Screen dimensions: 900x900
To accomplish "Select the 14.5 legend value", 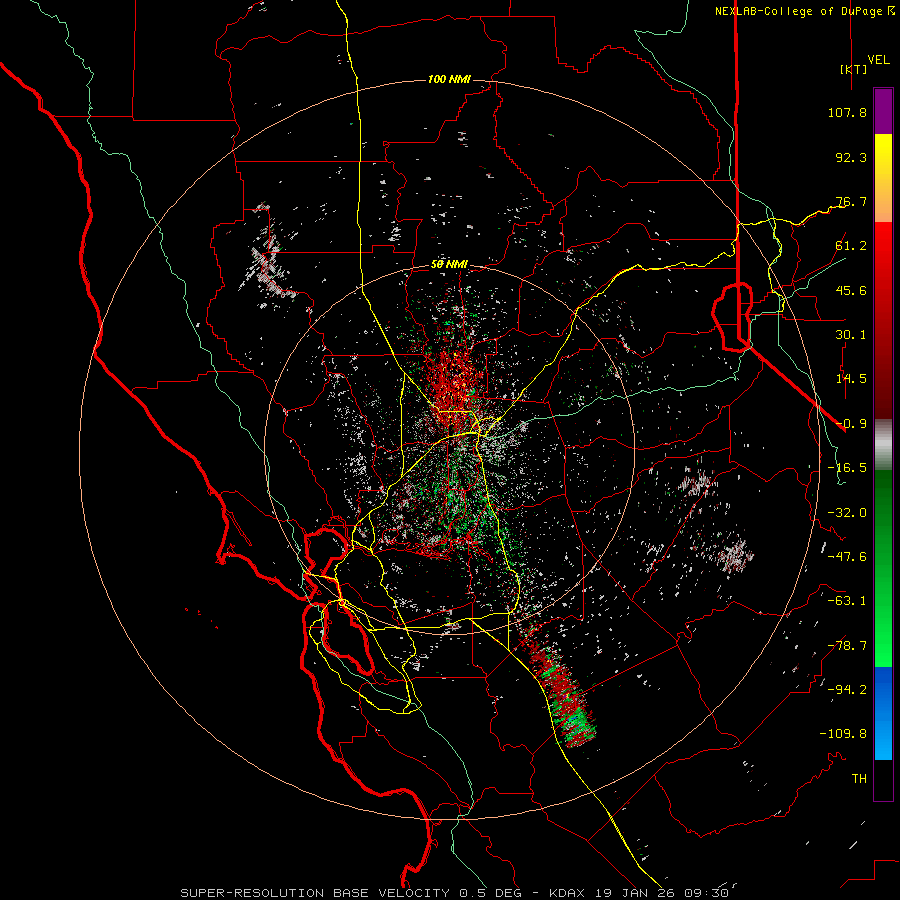I will click(851, 379).
